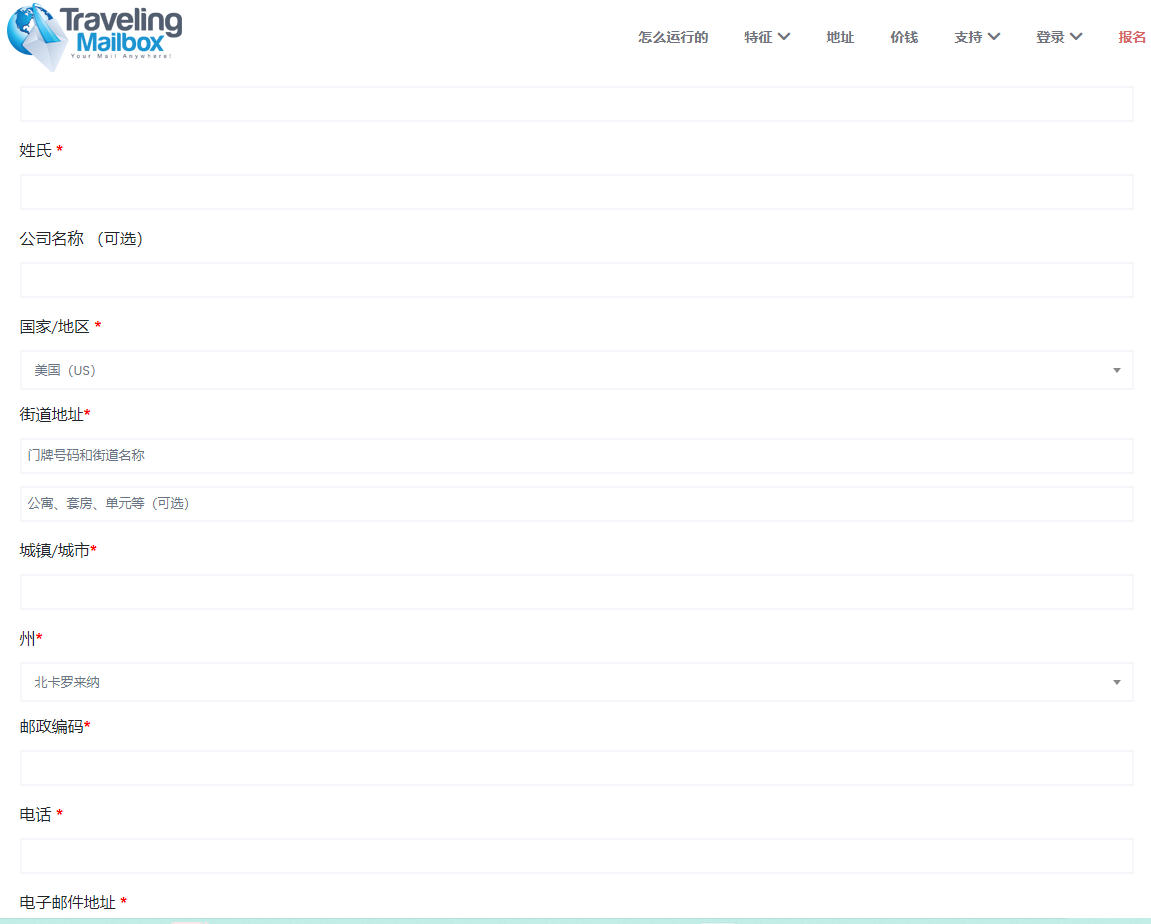
Task: Click the 公寓、套房、单元等 optional field
Action: pos(576,503)
